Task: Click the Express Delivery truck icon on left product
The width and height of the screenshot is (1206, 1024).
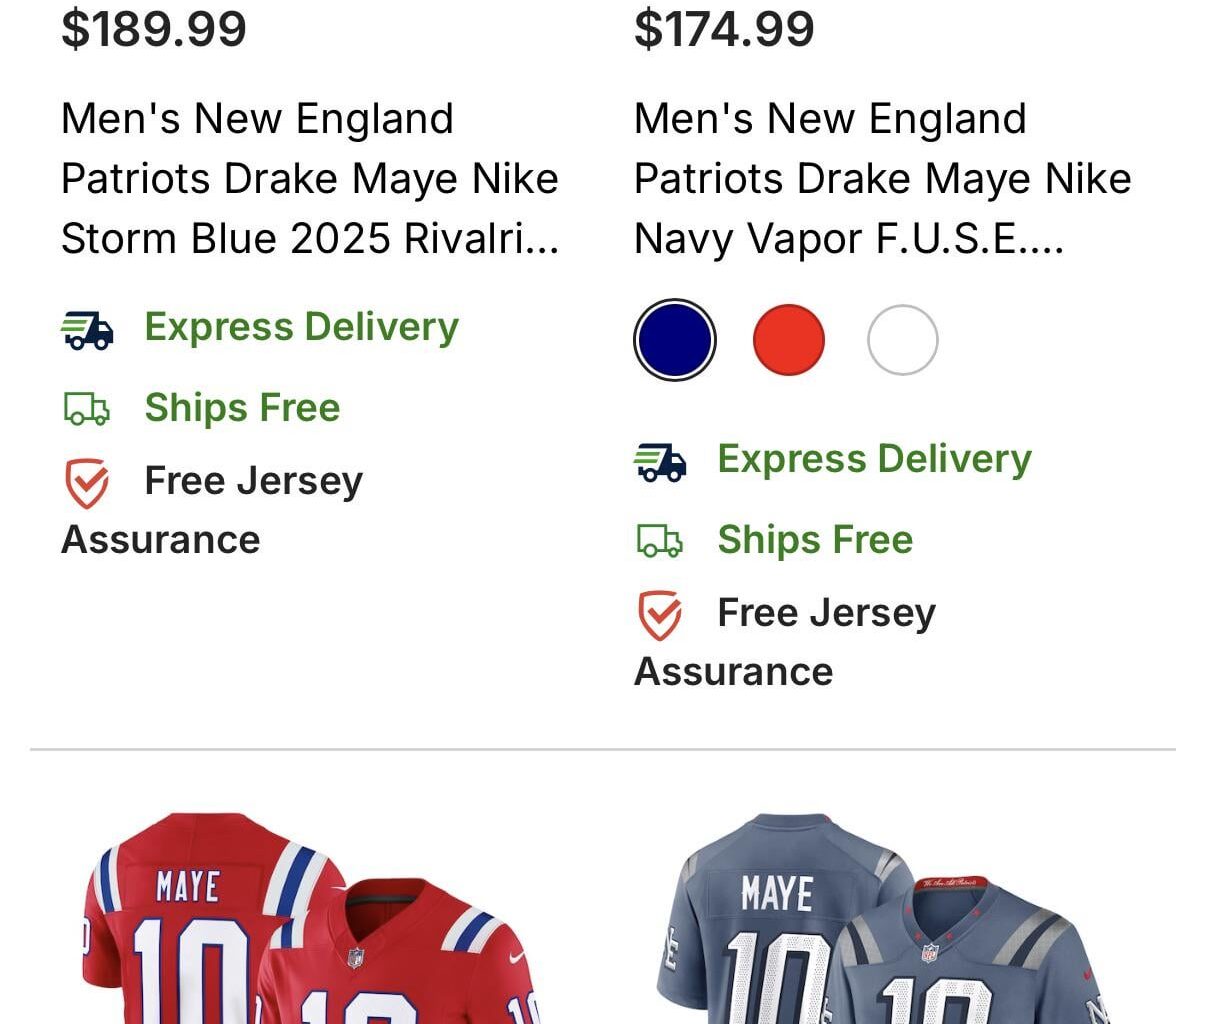Action: tap(88, 328)
